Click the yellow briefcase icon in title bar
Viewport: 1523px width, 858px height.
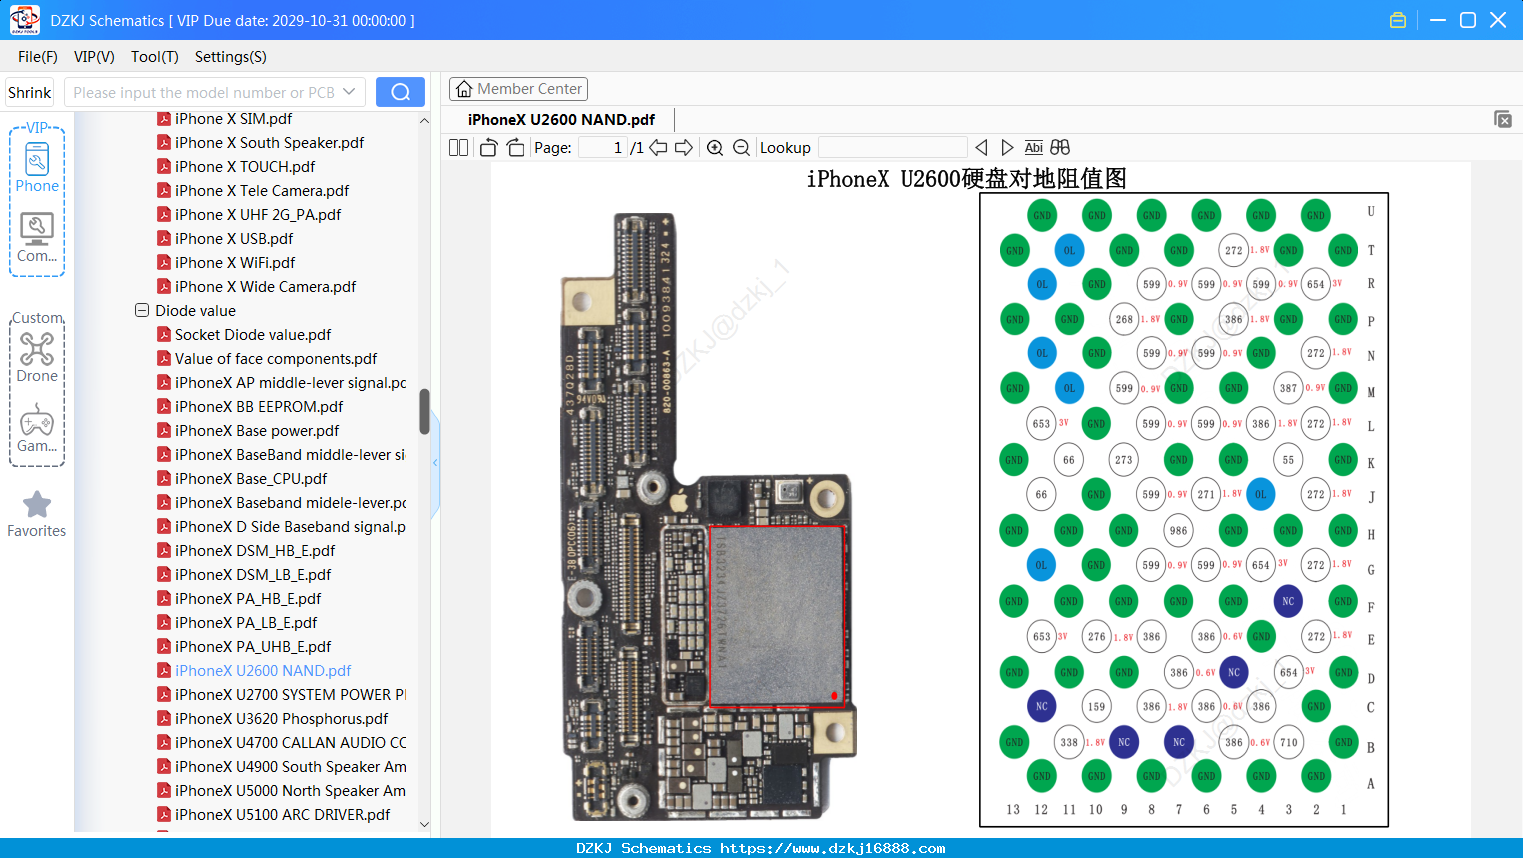click(1398, 20)
